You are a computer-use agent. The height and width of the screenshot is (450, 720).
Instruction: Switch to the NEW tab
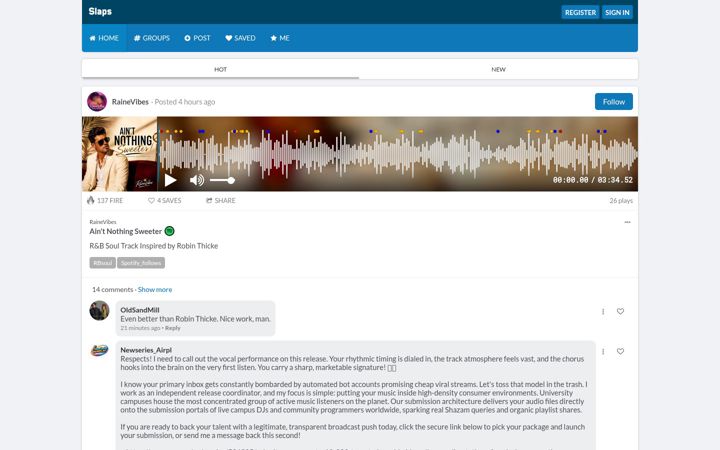498,69
